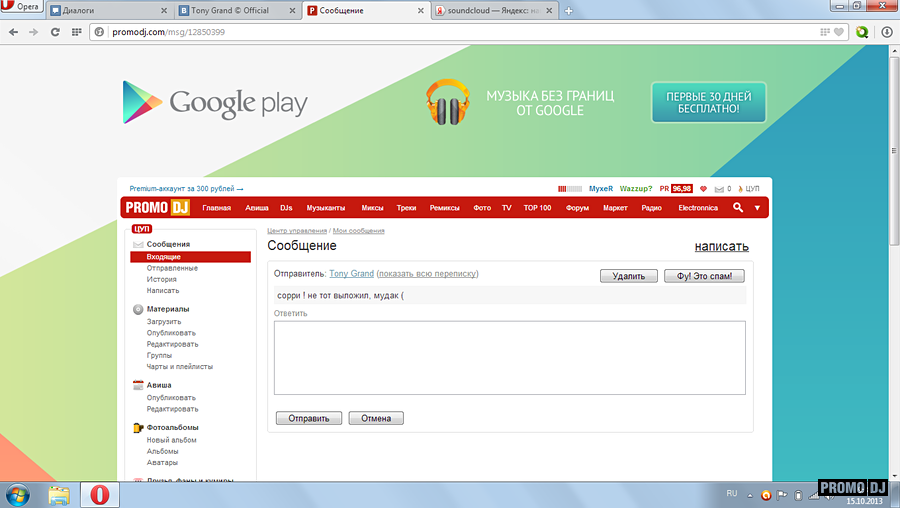This screenshot has width=900, height=508.
Task: Click the Отправить button
Action: (x=309, y=418)
